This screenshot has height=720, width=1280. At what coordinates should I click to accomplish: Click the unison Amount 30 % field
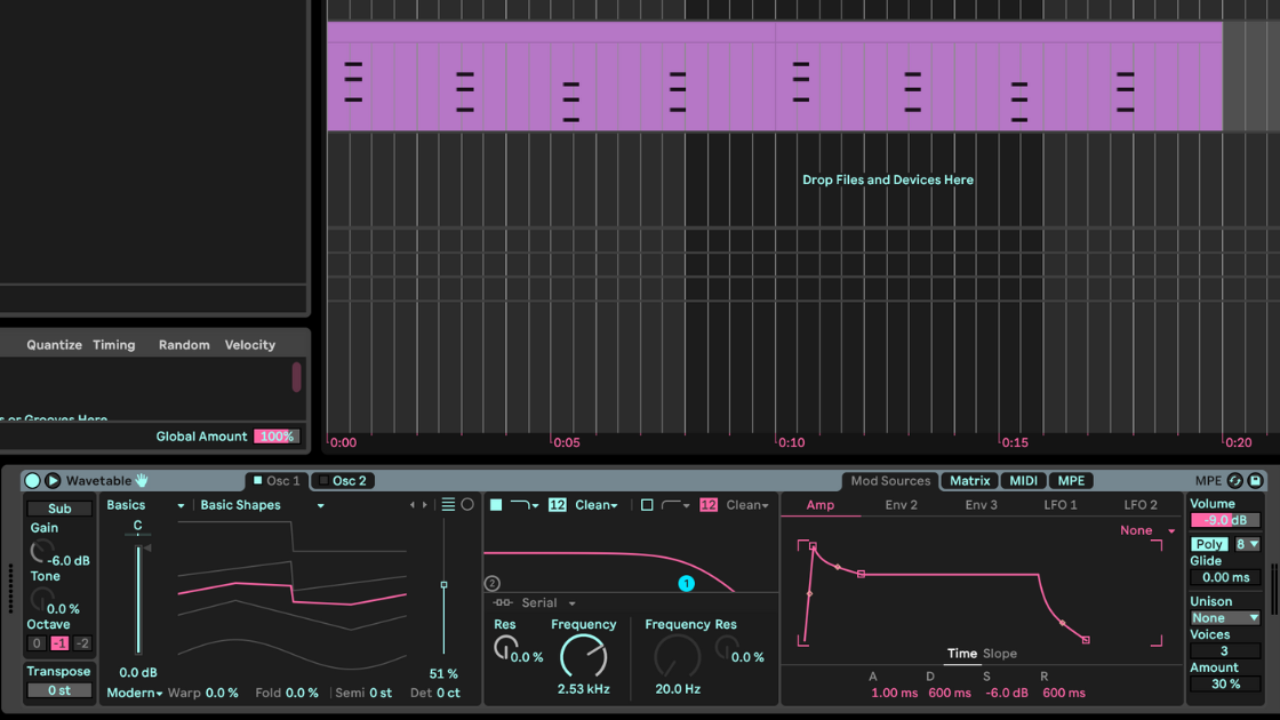pos(1226,684)
